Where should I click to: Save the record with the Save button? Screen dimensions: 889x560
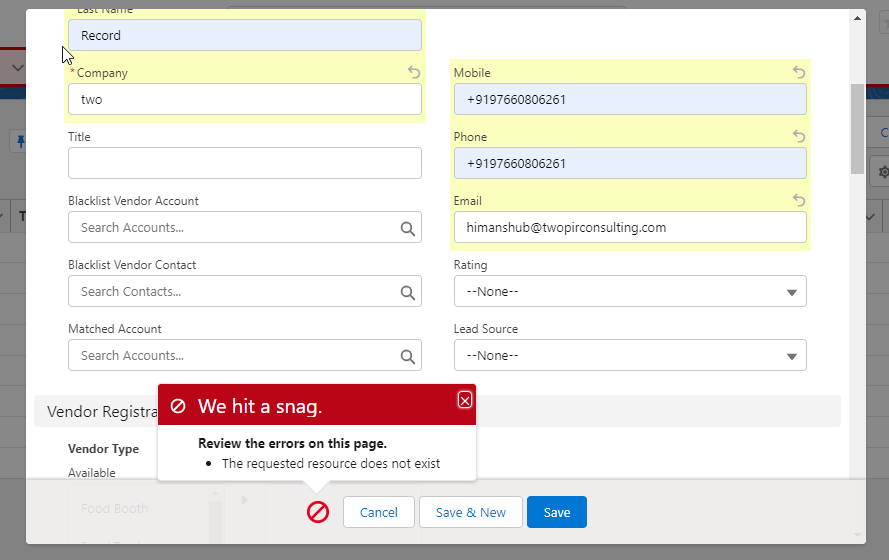(556, 512)
